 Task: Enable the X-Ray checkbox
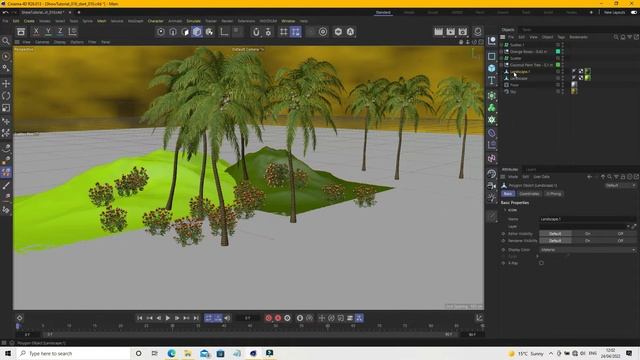pos(541,263)
